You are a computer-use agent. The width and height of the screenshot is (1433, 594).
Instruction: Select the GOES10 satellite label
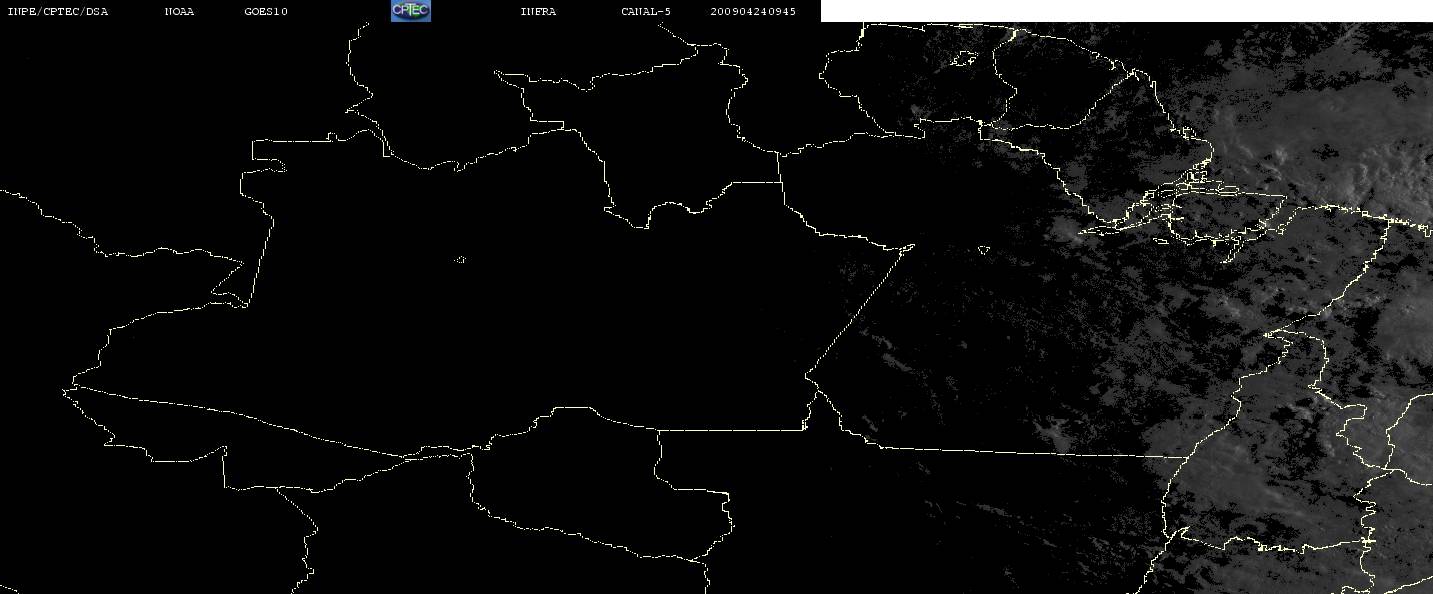[x=265, y=12]
